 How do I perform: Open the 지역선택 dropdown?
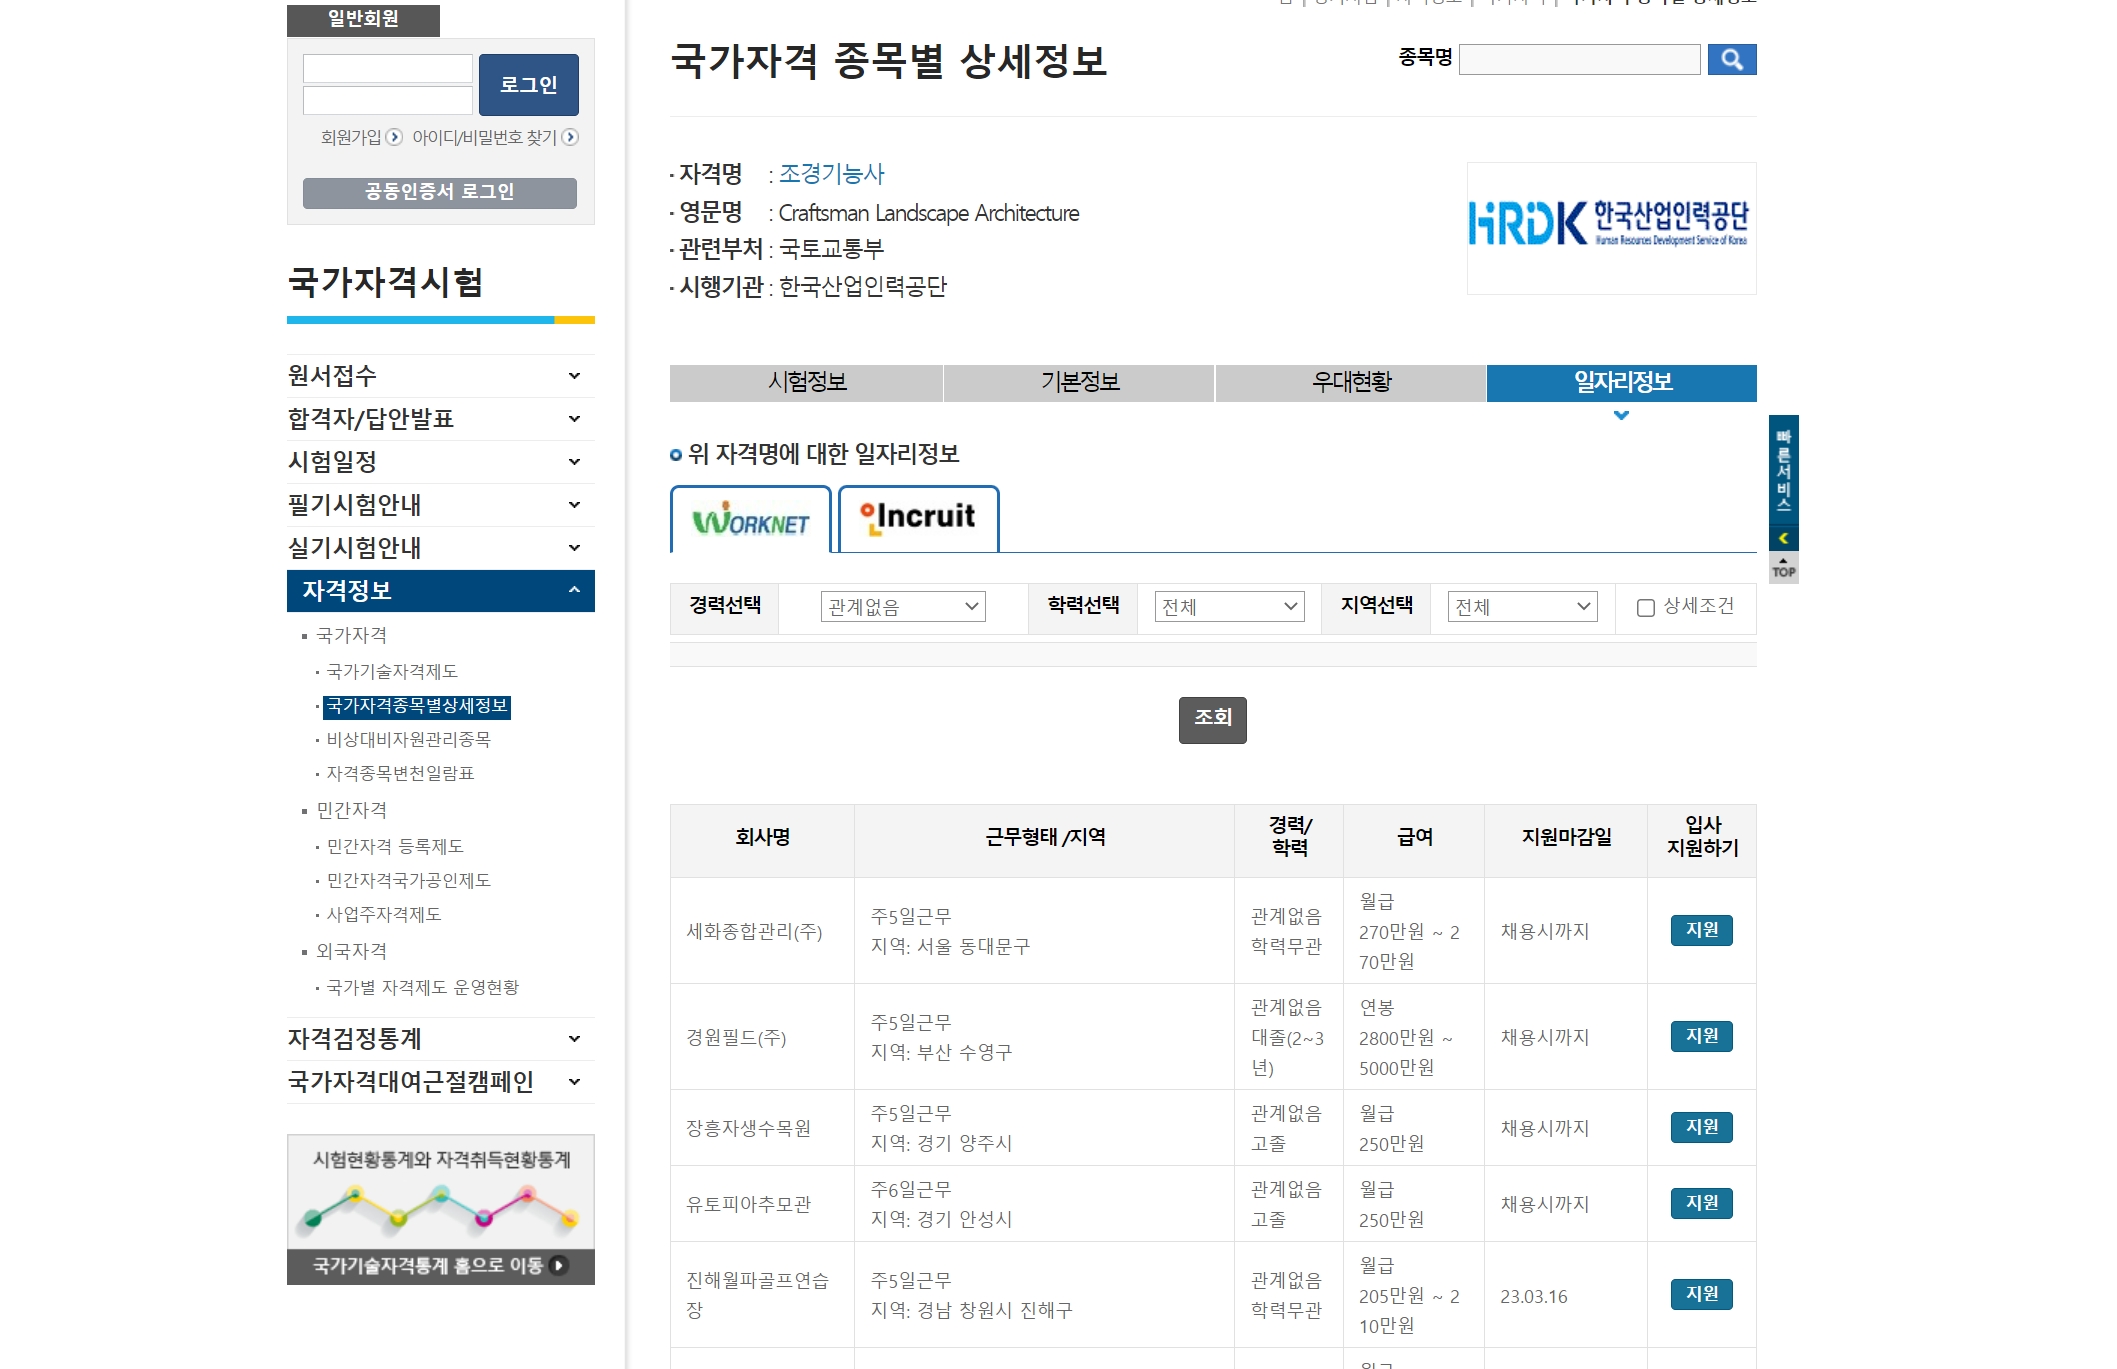pos(1522,607)
